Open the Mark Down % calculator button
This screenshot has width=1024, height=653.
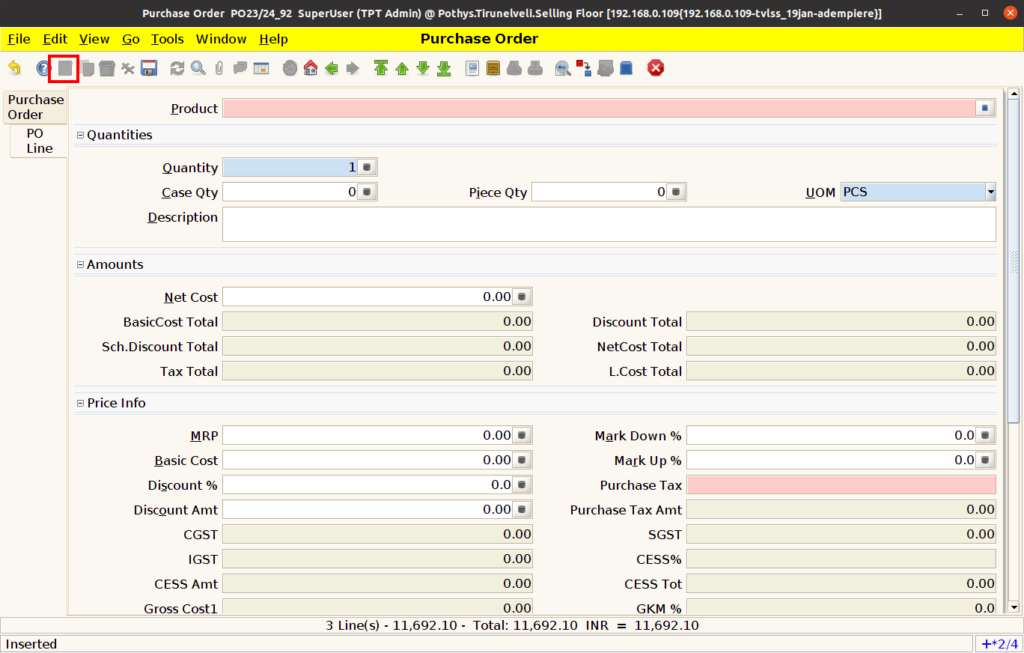click(985, 435)
